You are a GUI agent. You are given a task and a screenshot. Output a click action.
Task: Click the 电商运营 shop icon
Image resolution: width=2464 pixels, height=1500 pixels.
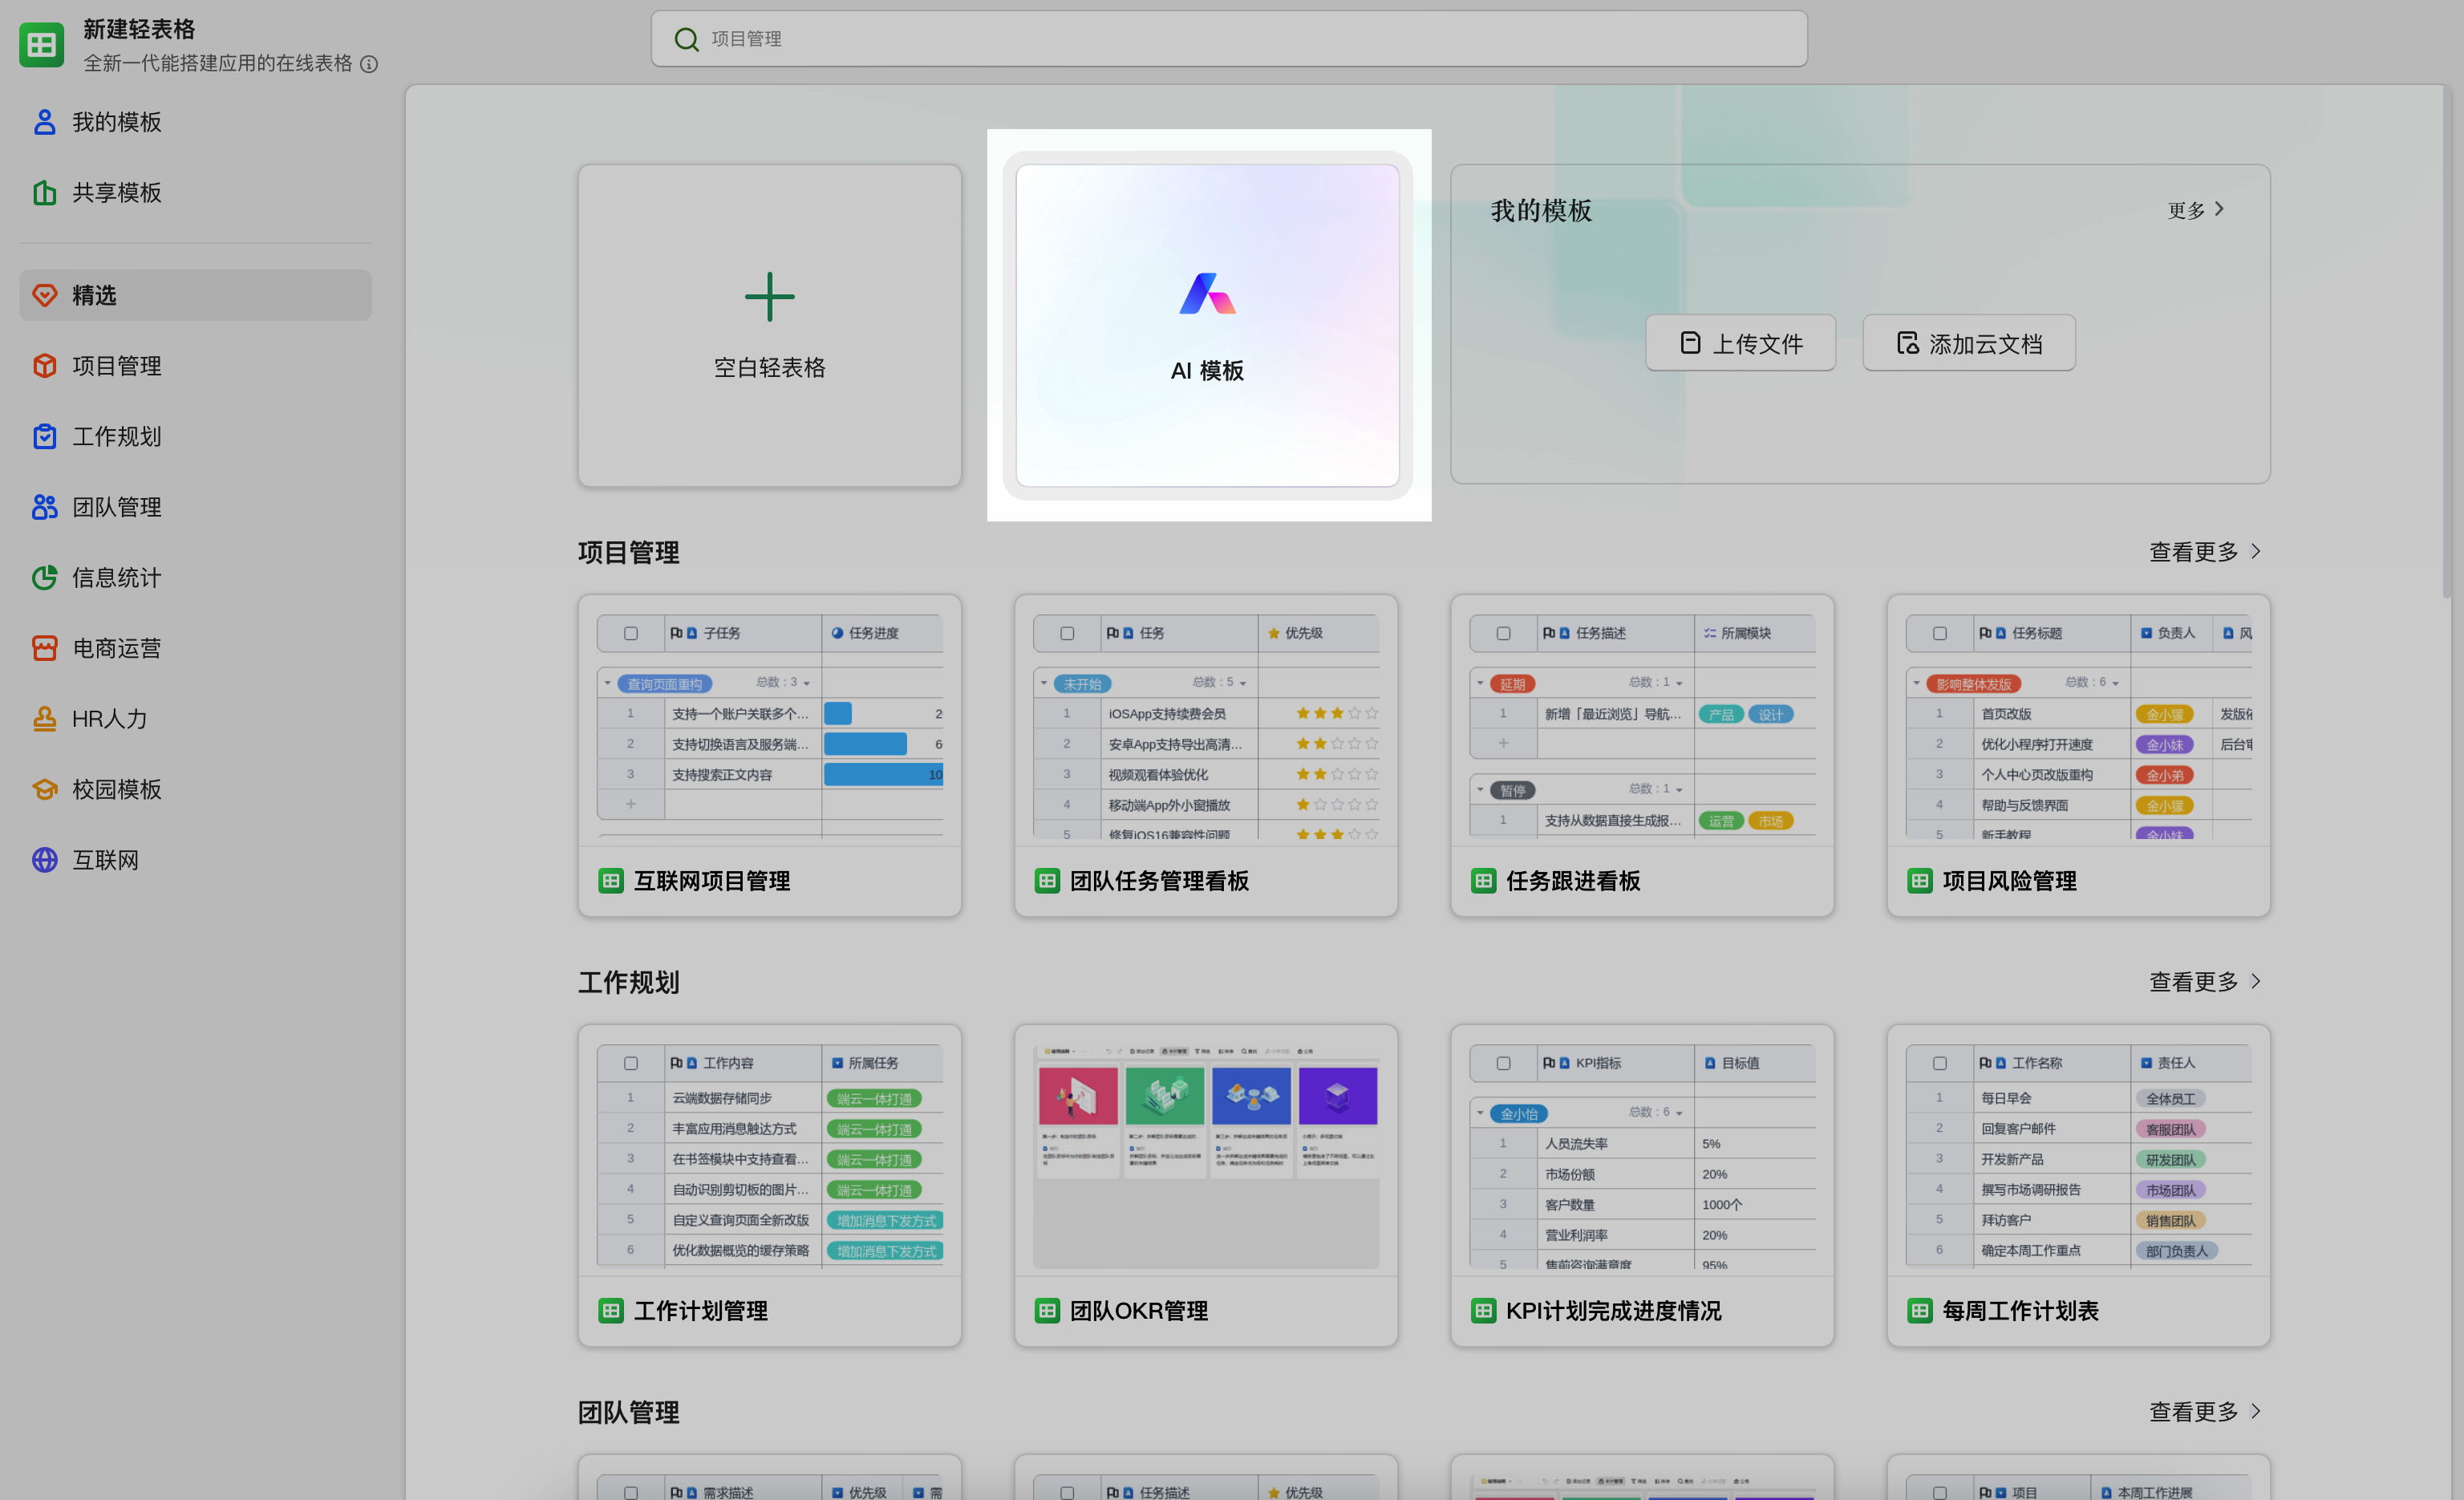44,648
